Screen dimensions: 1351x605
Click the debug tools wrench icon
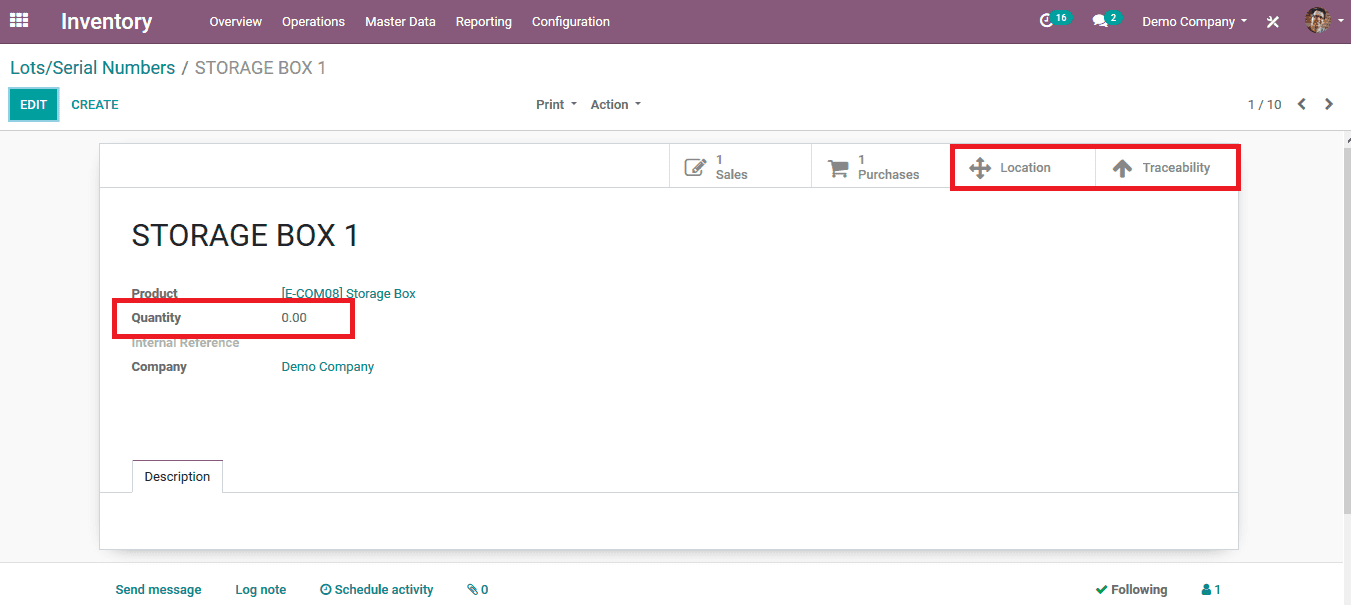point(1273,21)
